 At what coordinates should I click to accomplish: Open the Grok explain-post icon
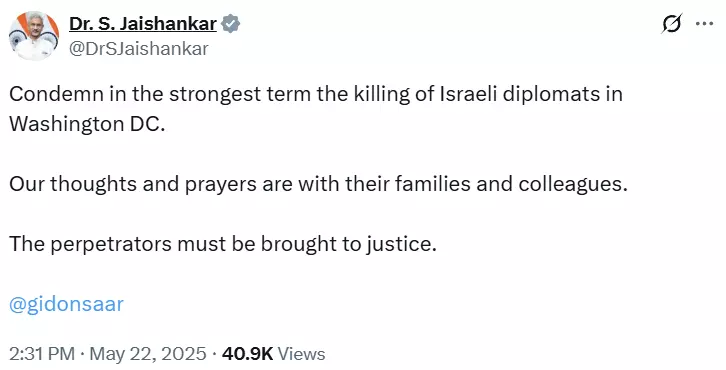click(671, 24)
